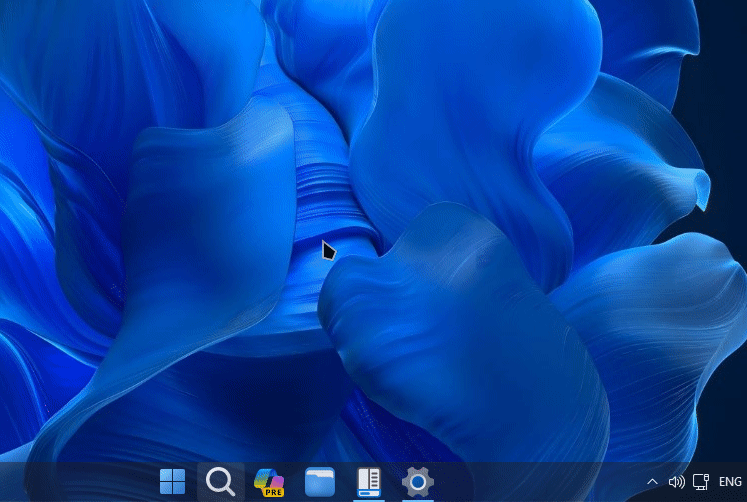
Task: Launch Copilot preview from taskbar
Action: [270, 482]
